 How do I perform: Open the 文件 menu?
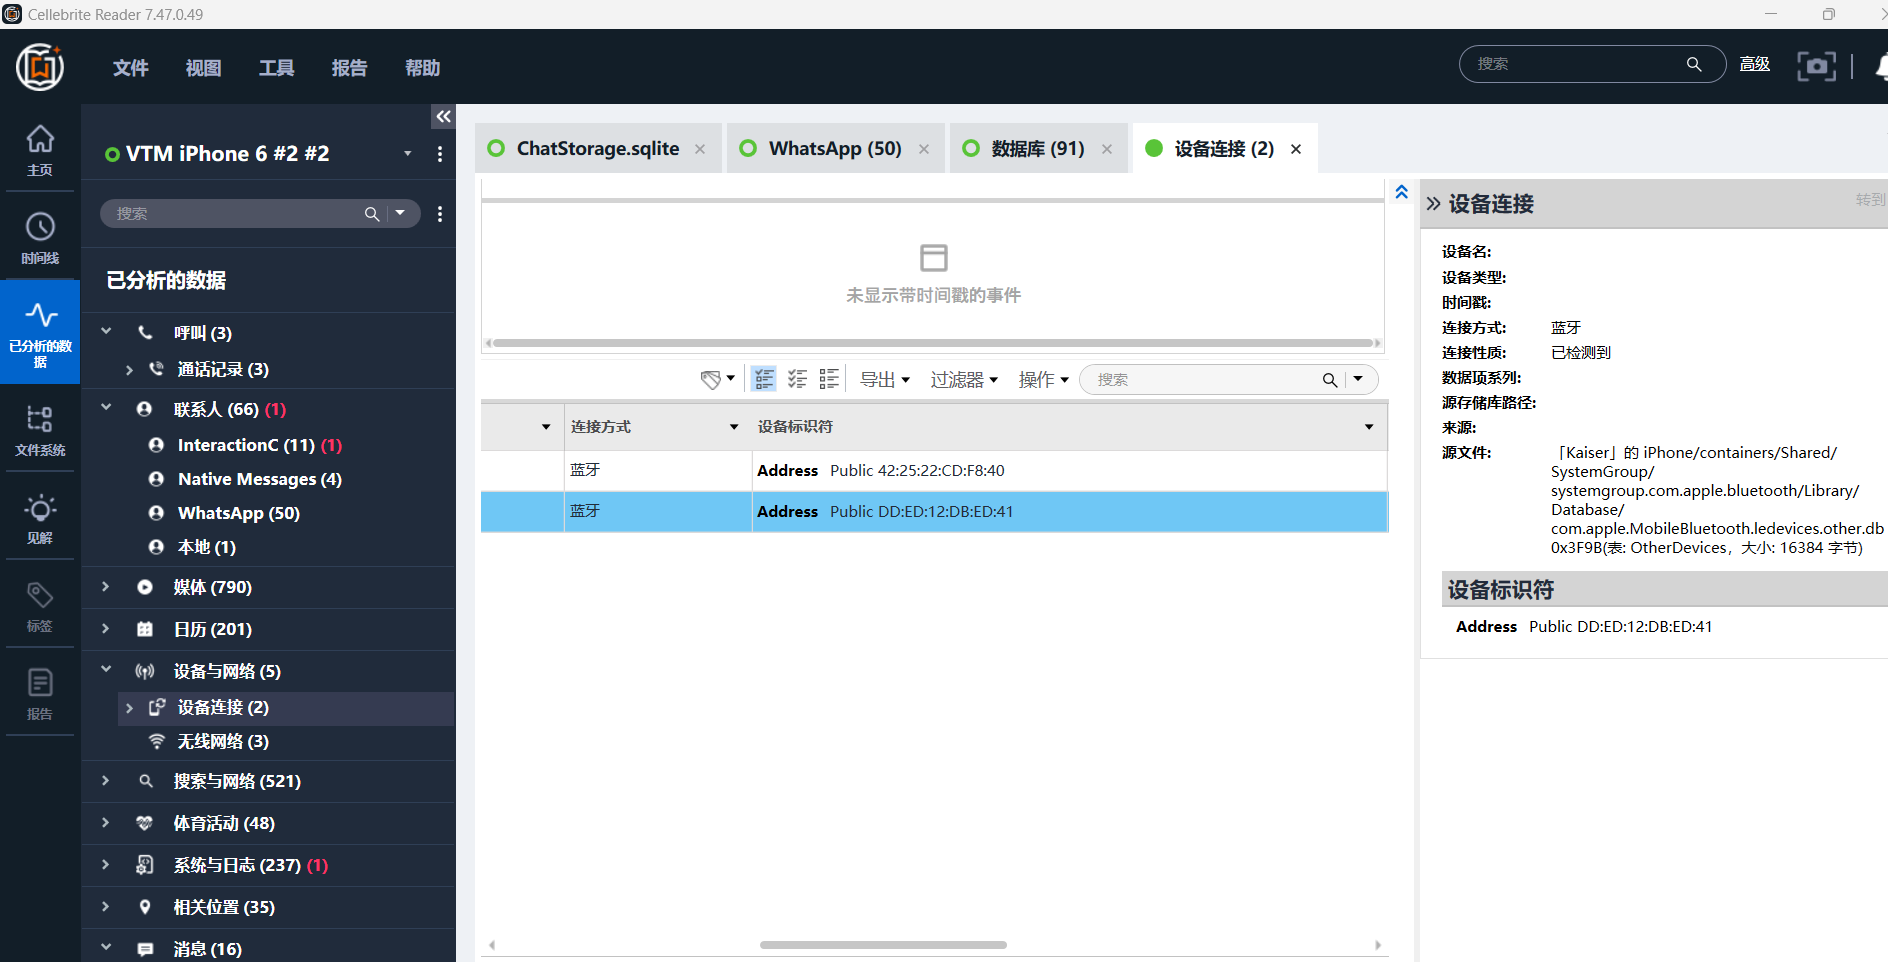point(131,68)
